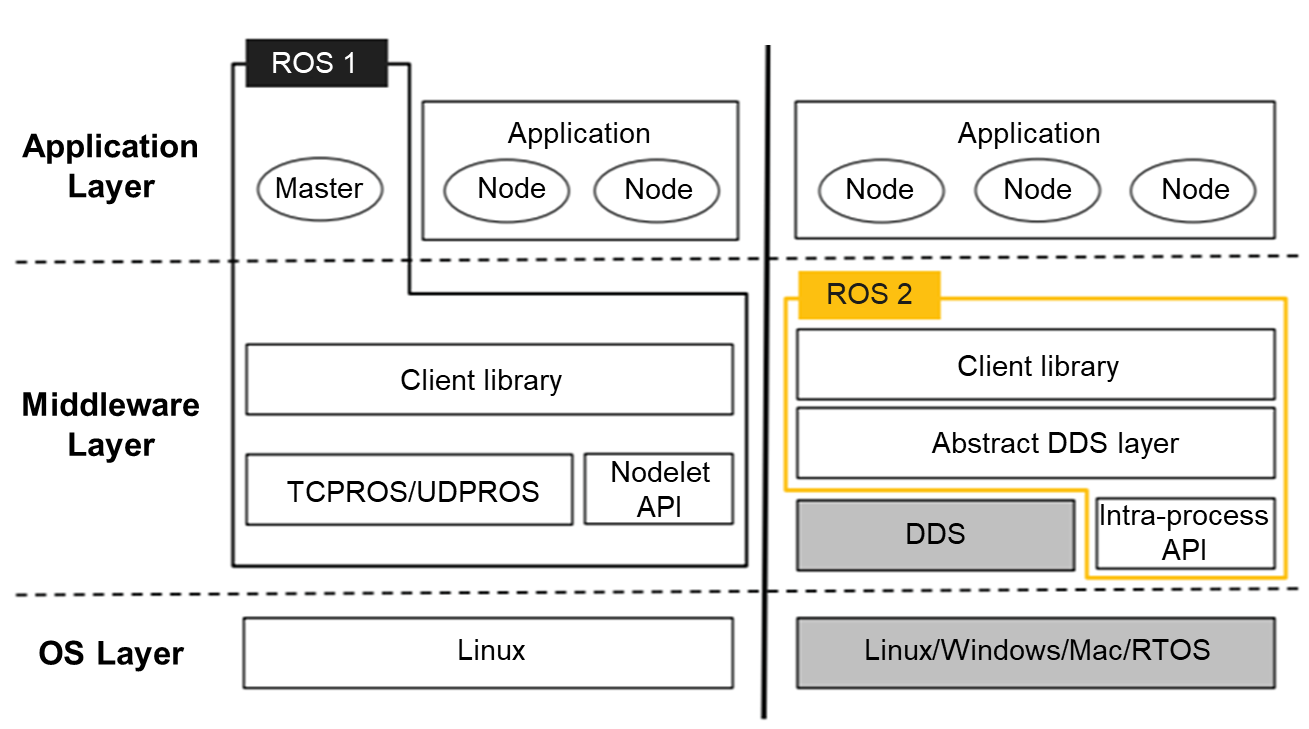
Task: Click the Nodelet API box
Action: [659, 489]
